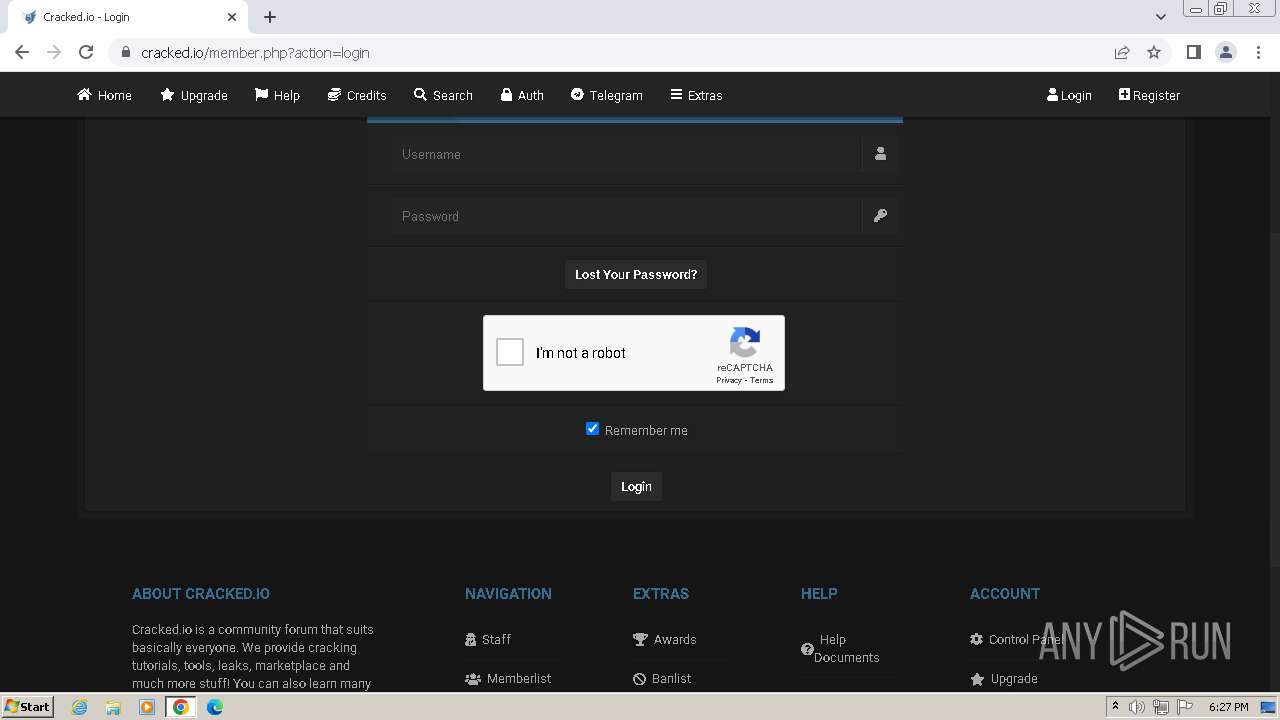
Task: Check the I'm not a robot box
Action: click(510, 352)
